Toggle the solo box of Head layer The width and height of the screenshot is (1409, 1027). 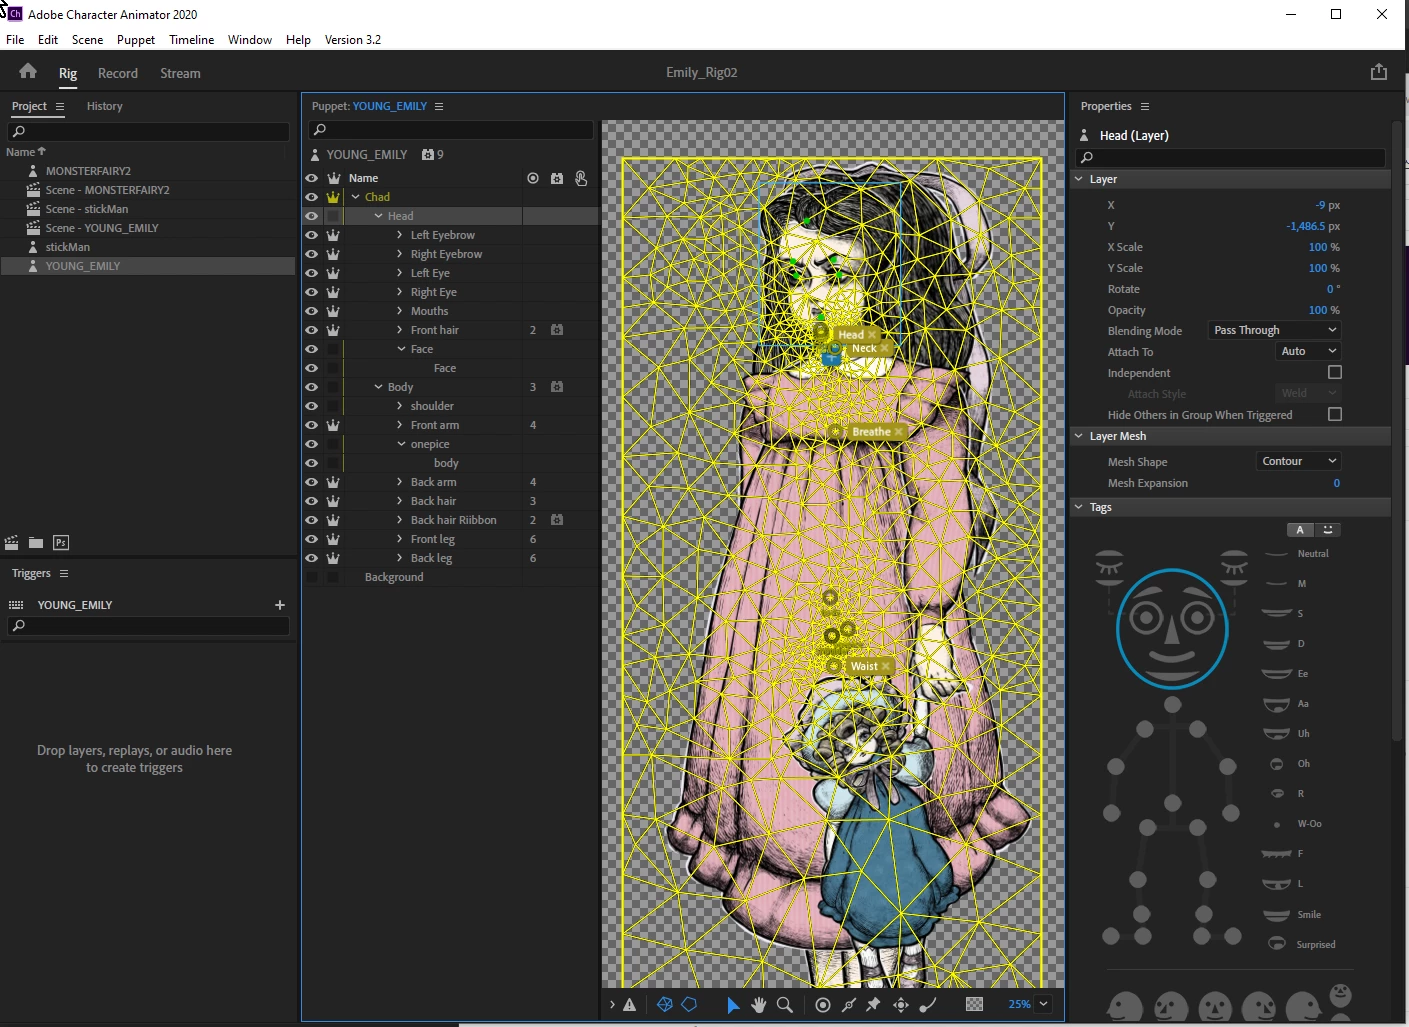(333, 216)
